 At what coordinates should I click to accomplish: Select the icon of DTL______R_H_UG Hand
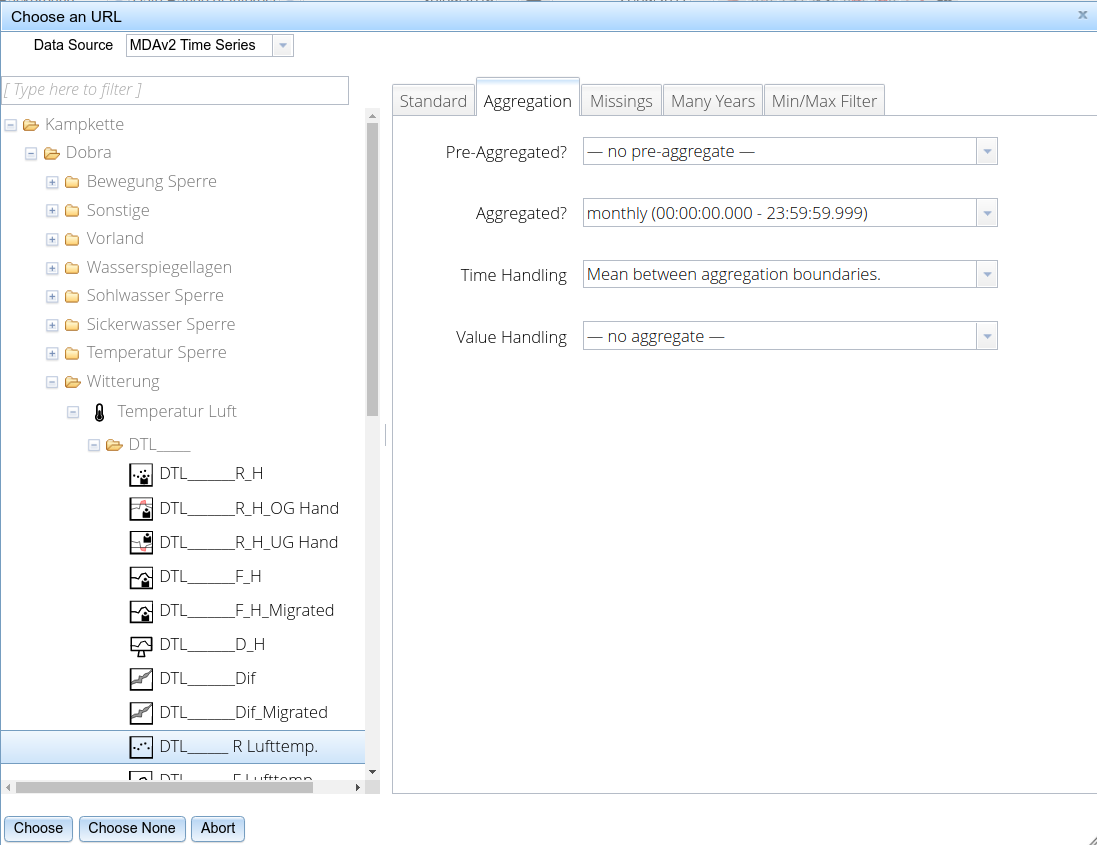click(141, 542)
